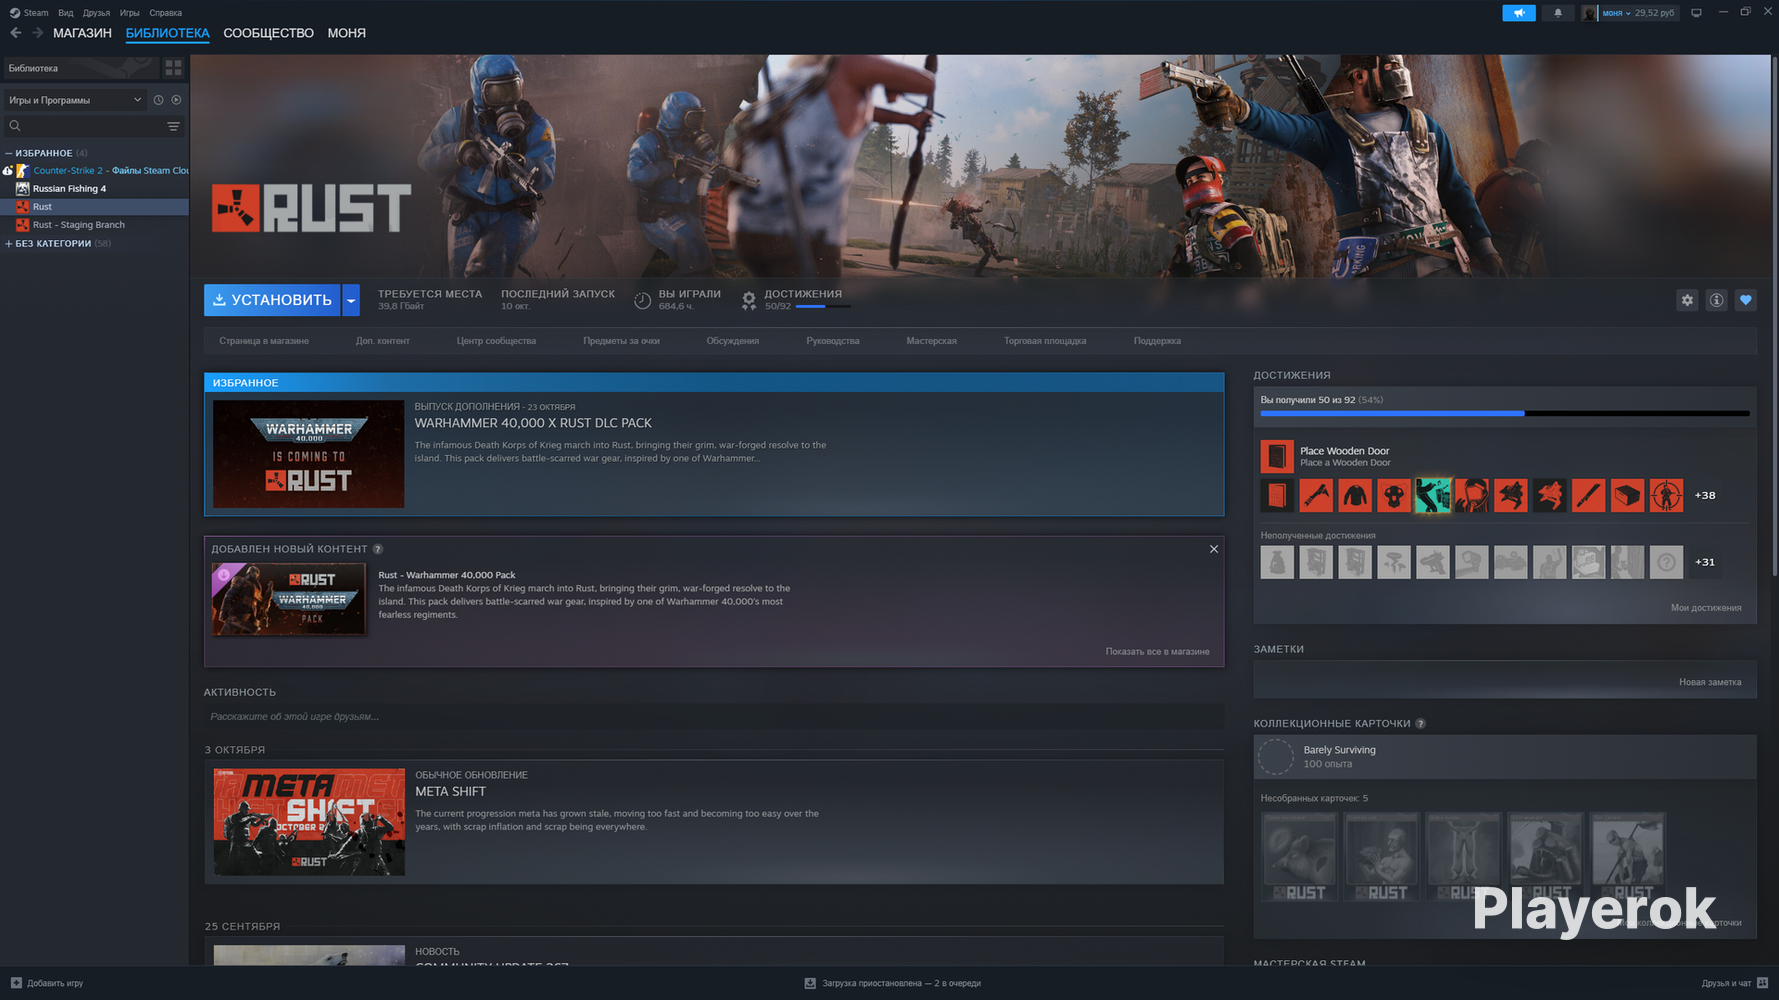Open install options arrow beside Установить

[351, 300]
